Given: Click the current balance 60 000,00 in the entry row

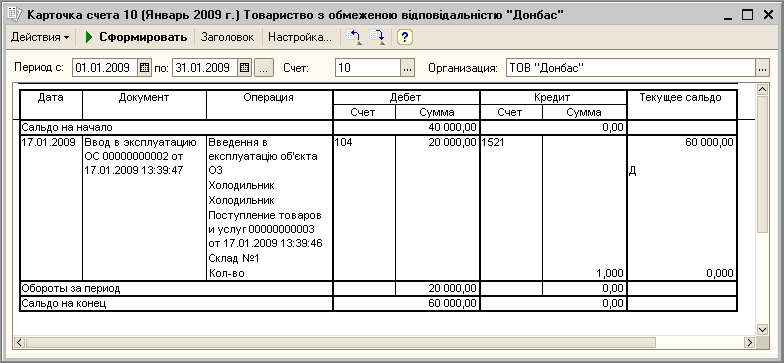Looking at the screenshot, I should point(709,142).
